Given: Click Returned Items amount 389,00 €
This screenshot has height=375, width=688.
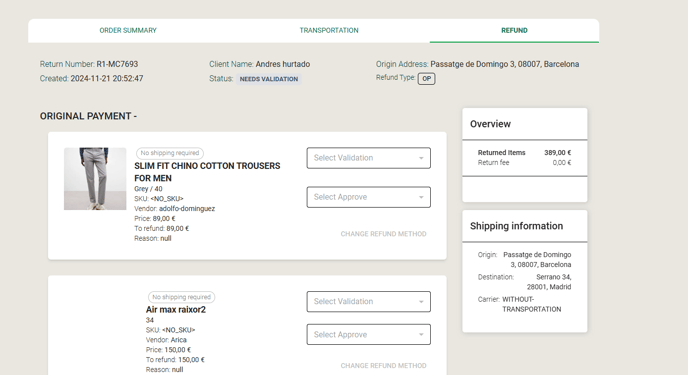Looking at the screenshot, I should [x=558, y=153].
